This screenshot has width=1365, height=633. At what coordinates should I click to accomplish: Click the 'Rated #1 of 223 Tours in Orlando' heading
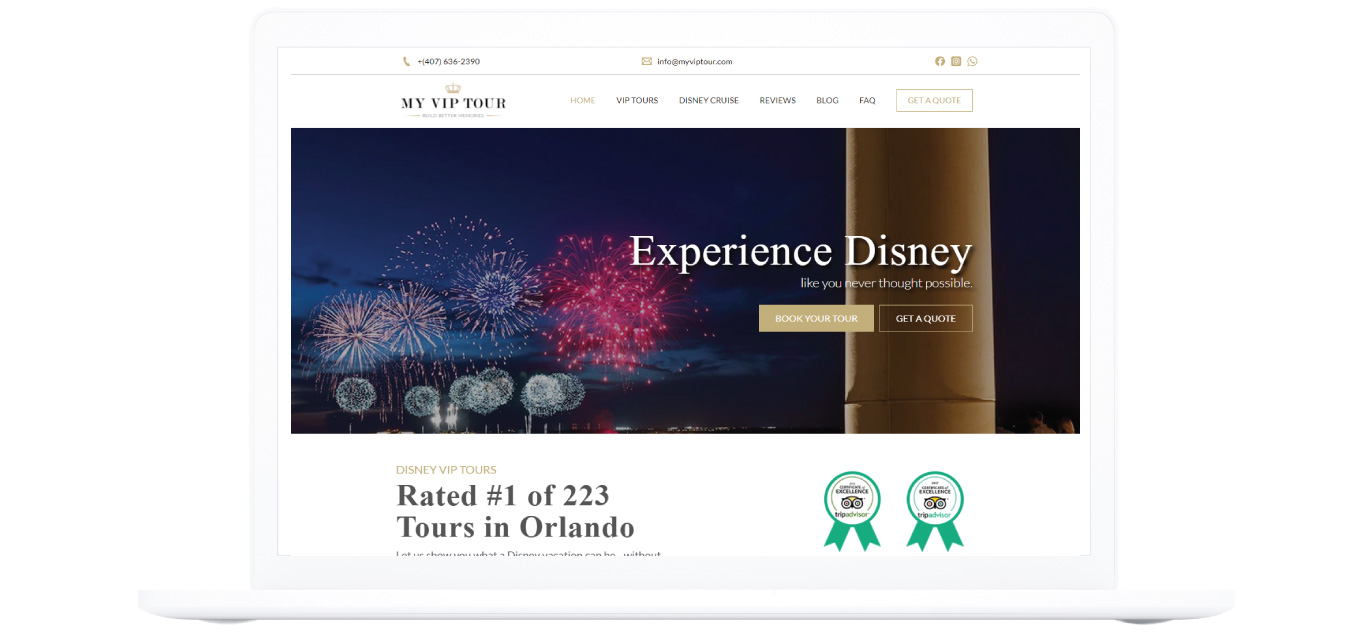(x=516, y=511)
